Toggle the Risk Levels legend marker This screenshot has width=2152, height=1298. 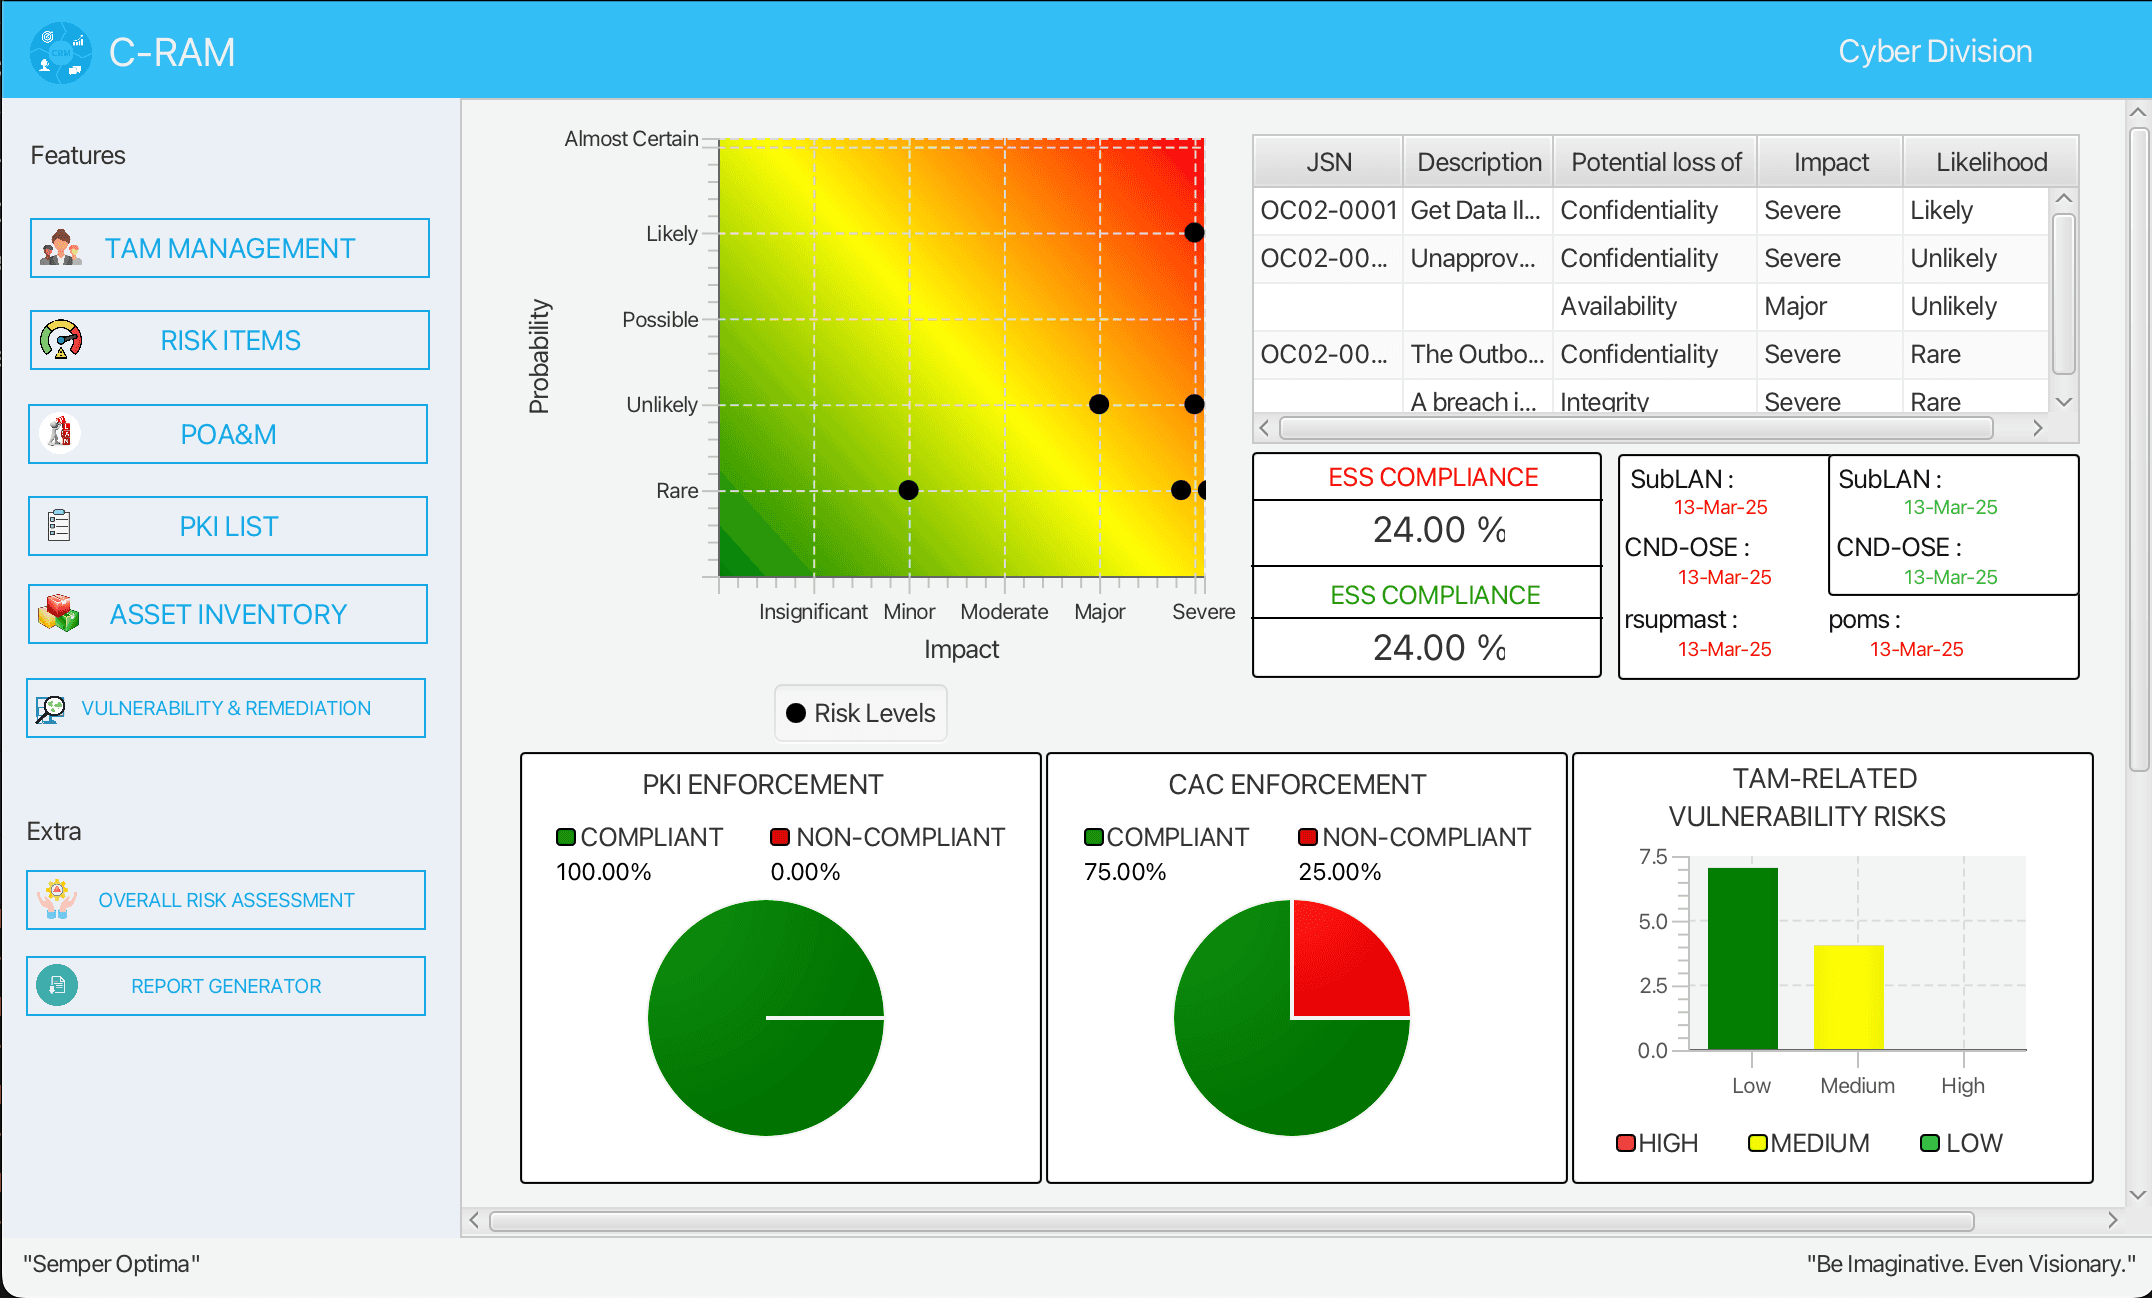pyautogui.click(x=796, y=713)
